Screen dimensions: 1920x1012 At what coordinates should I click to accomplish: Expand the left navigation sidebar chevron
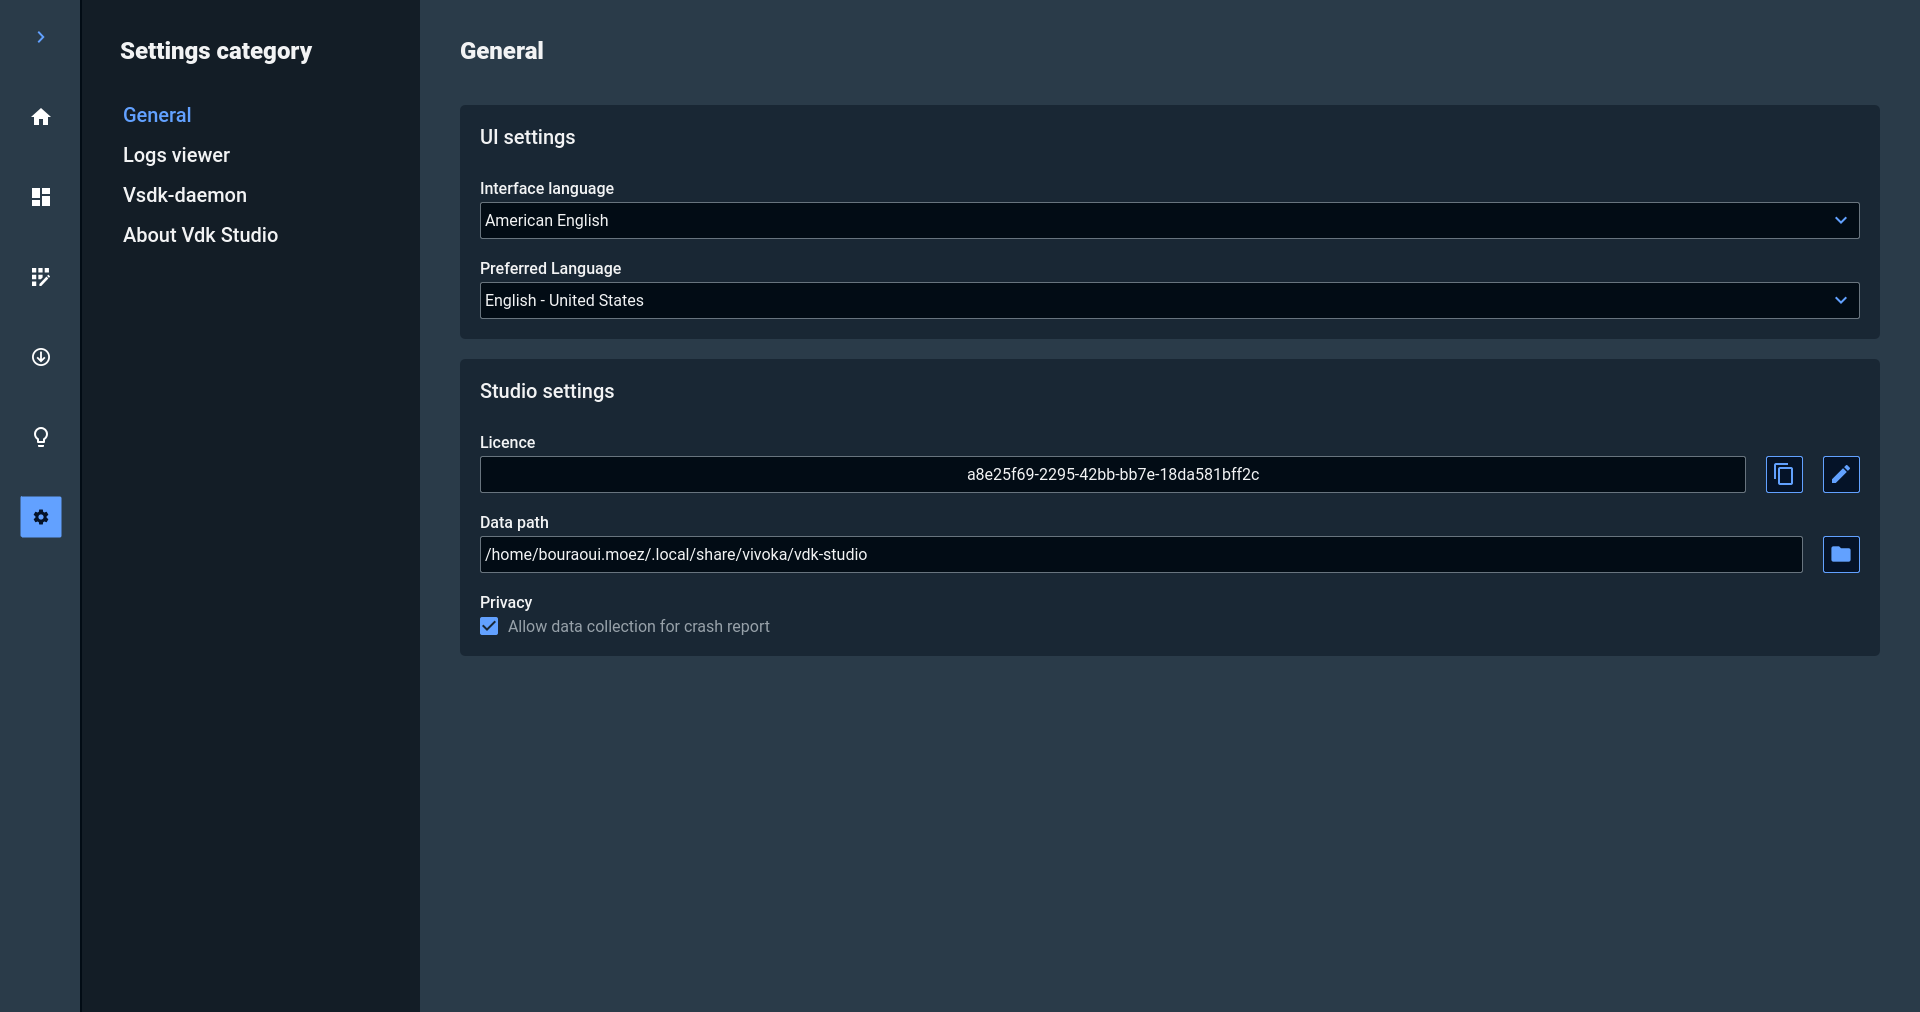[x=41, y=37]
